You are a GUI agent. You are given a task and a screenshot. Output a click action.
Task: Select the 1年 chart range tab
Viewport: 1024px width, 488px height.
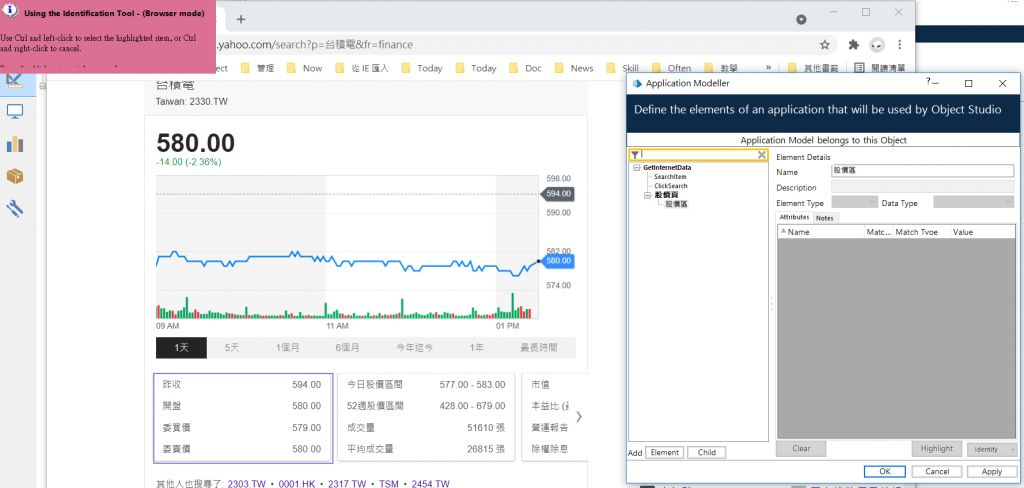(477, 348)
